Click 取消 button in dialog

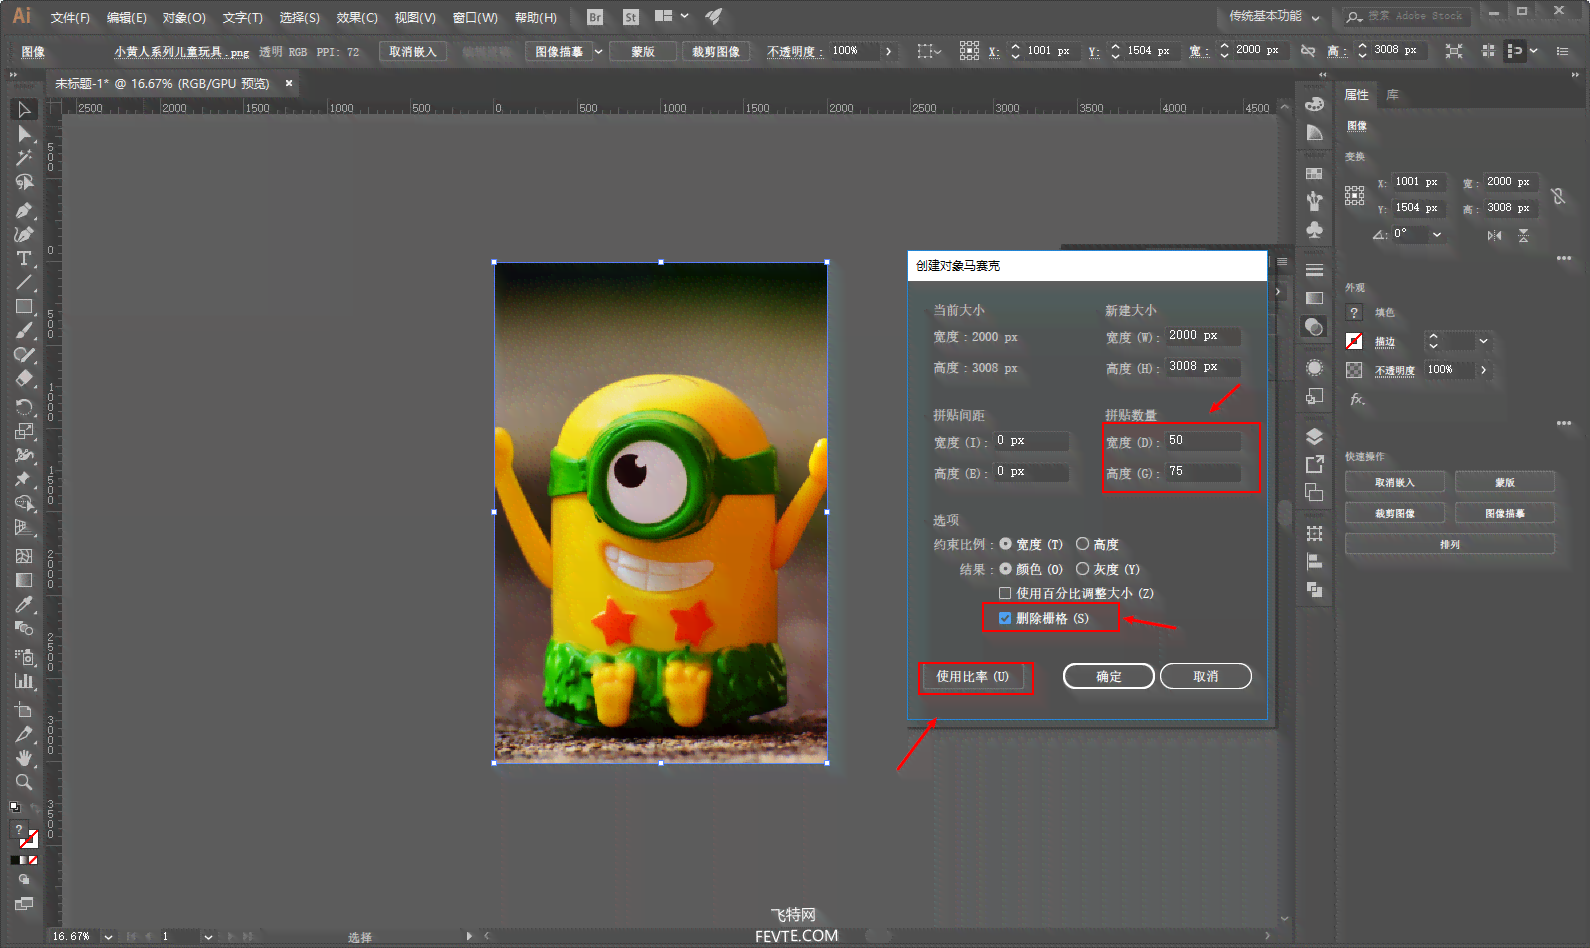point(1206,677)
